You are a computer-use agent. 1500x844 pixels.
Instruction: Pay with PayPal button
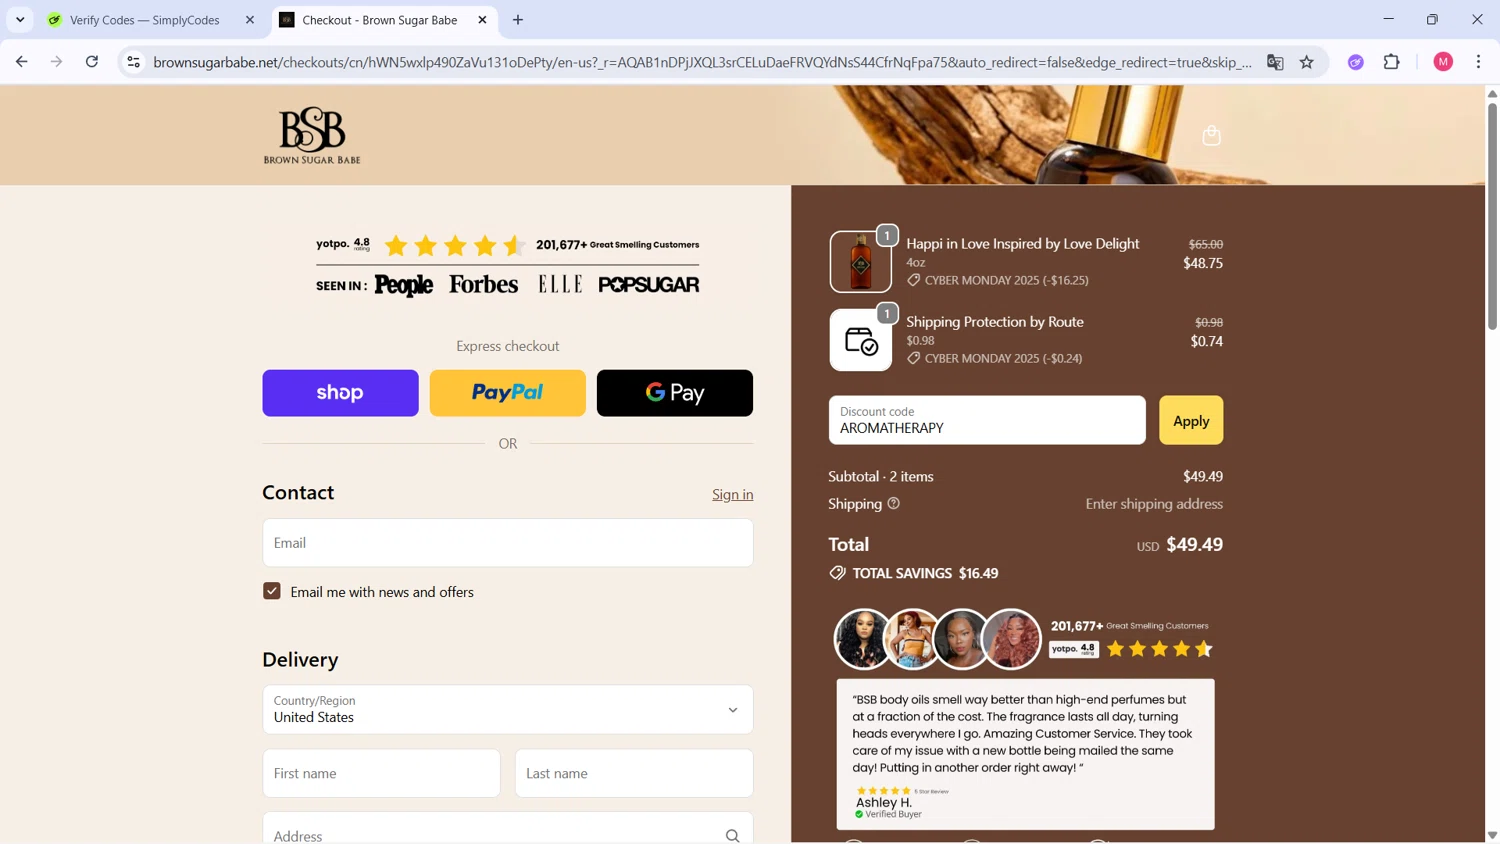[508, 393]
